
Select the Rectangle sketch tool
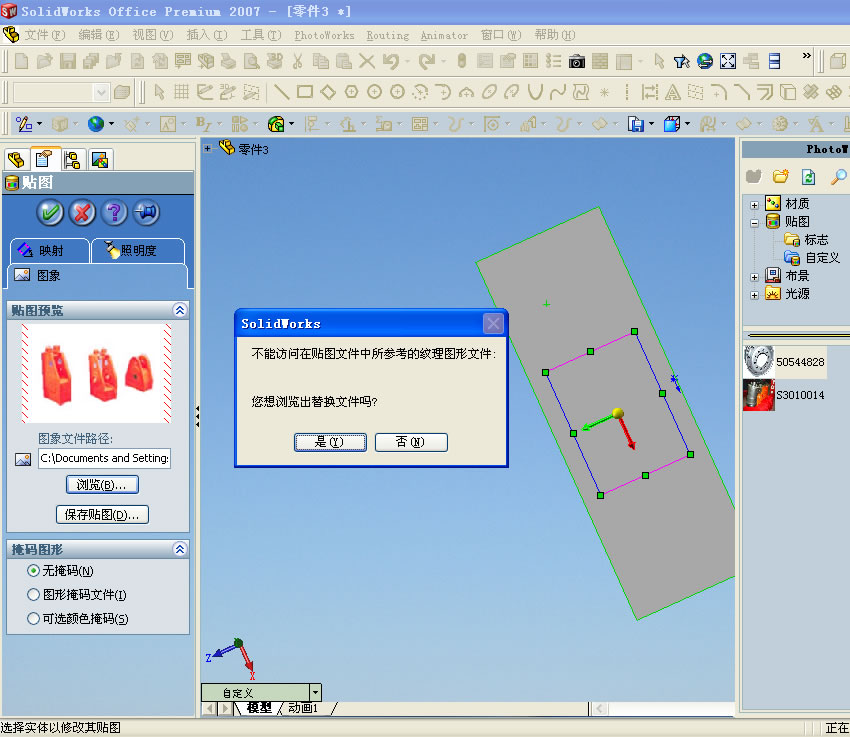[305, 92]
